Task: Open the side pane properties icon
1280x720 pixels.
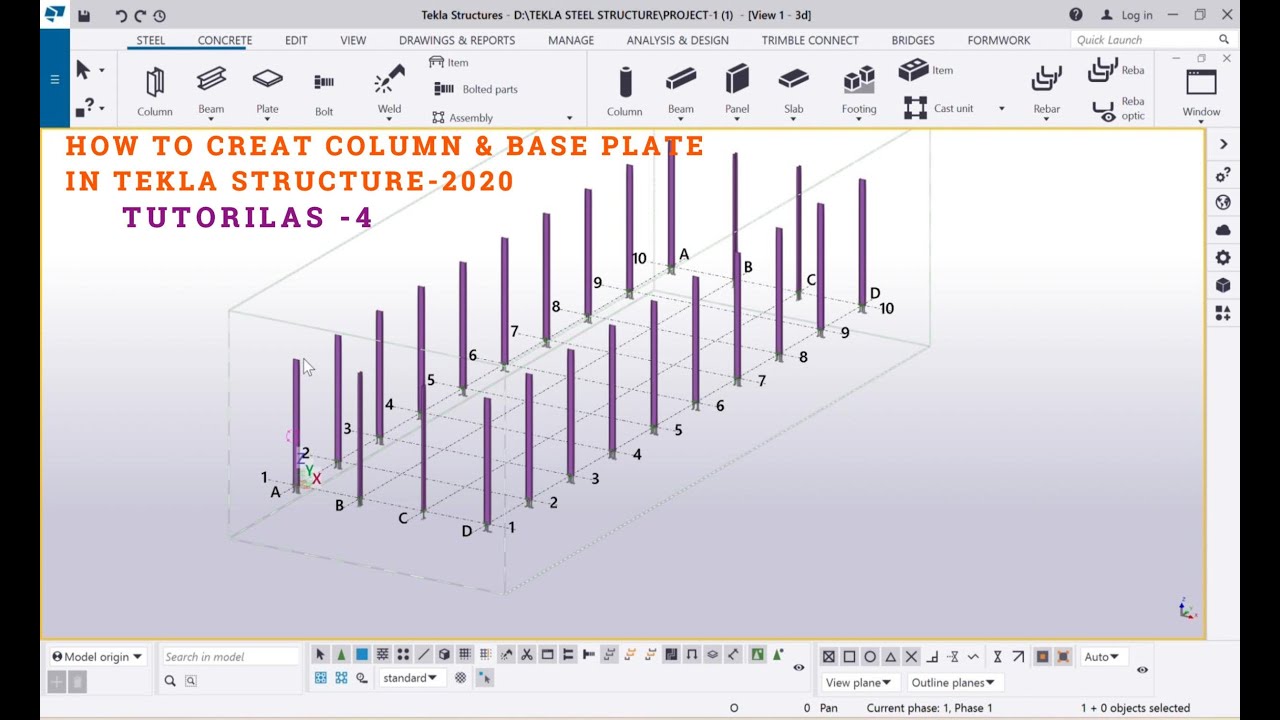Action: click(1222, 175)
